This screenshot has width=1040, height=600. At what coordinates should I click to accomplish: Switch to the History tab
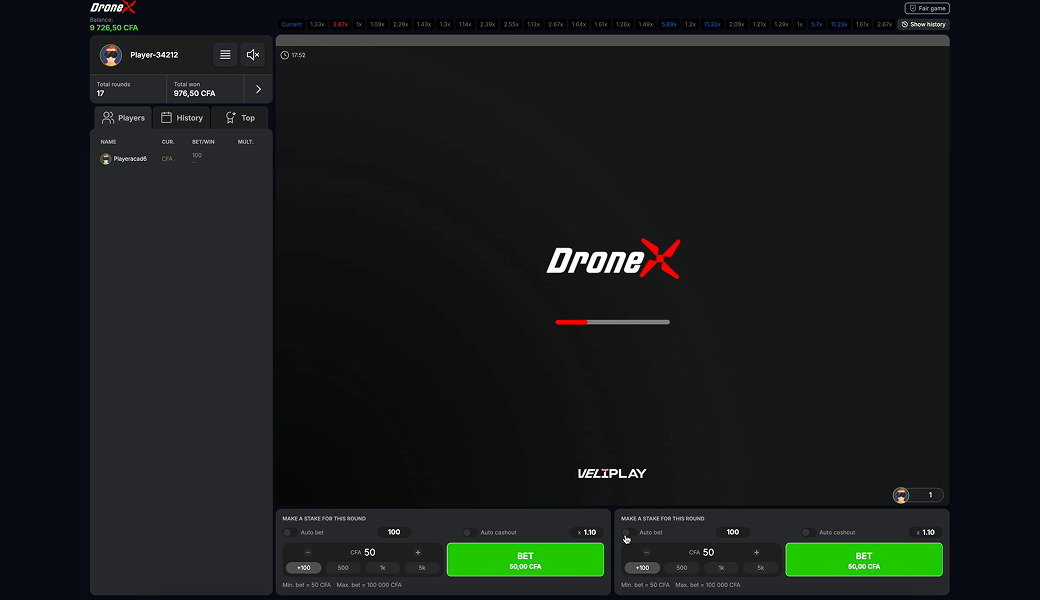pos(181,117)
